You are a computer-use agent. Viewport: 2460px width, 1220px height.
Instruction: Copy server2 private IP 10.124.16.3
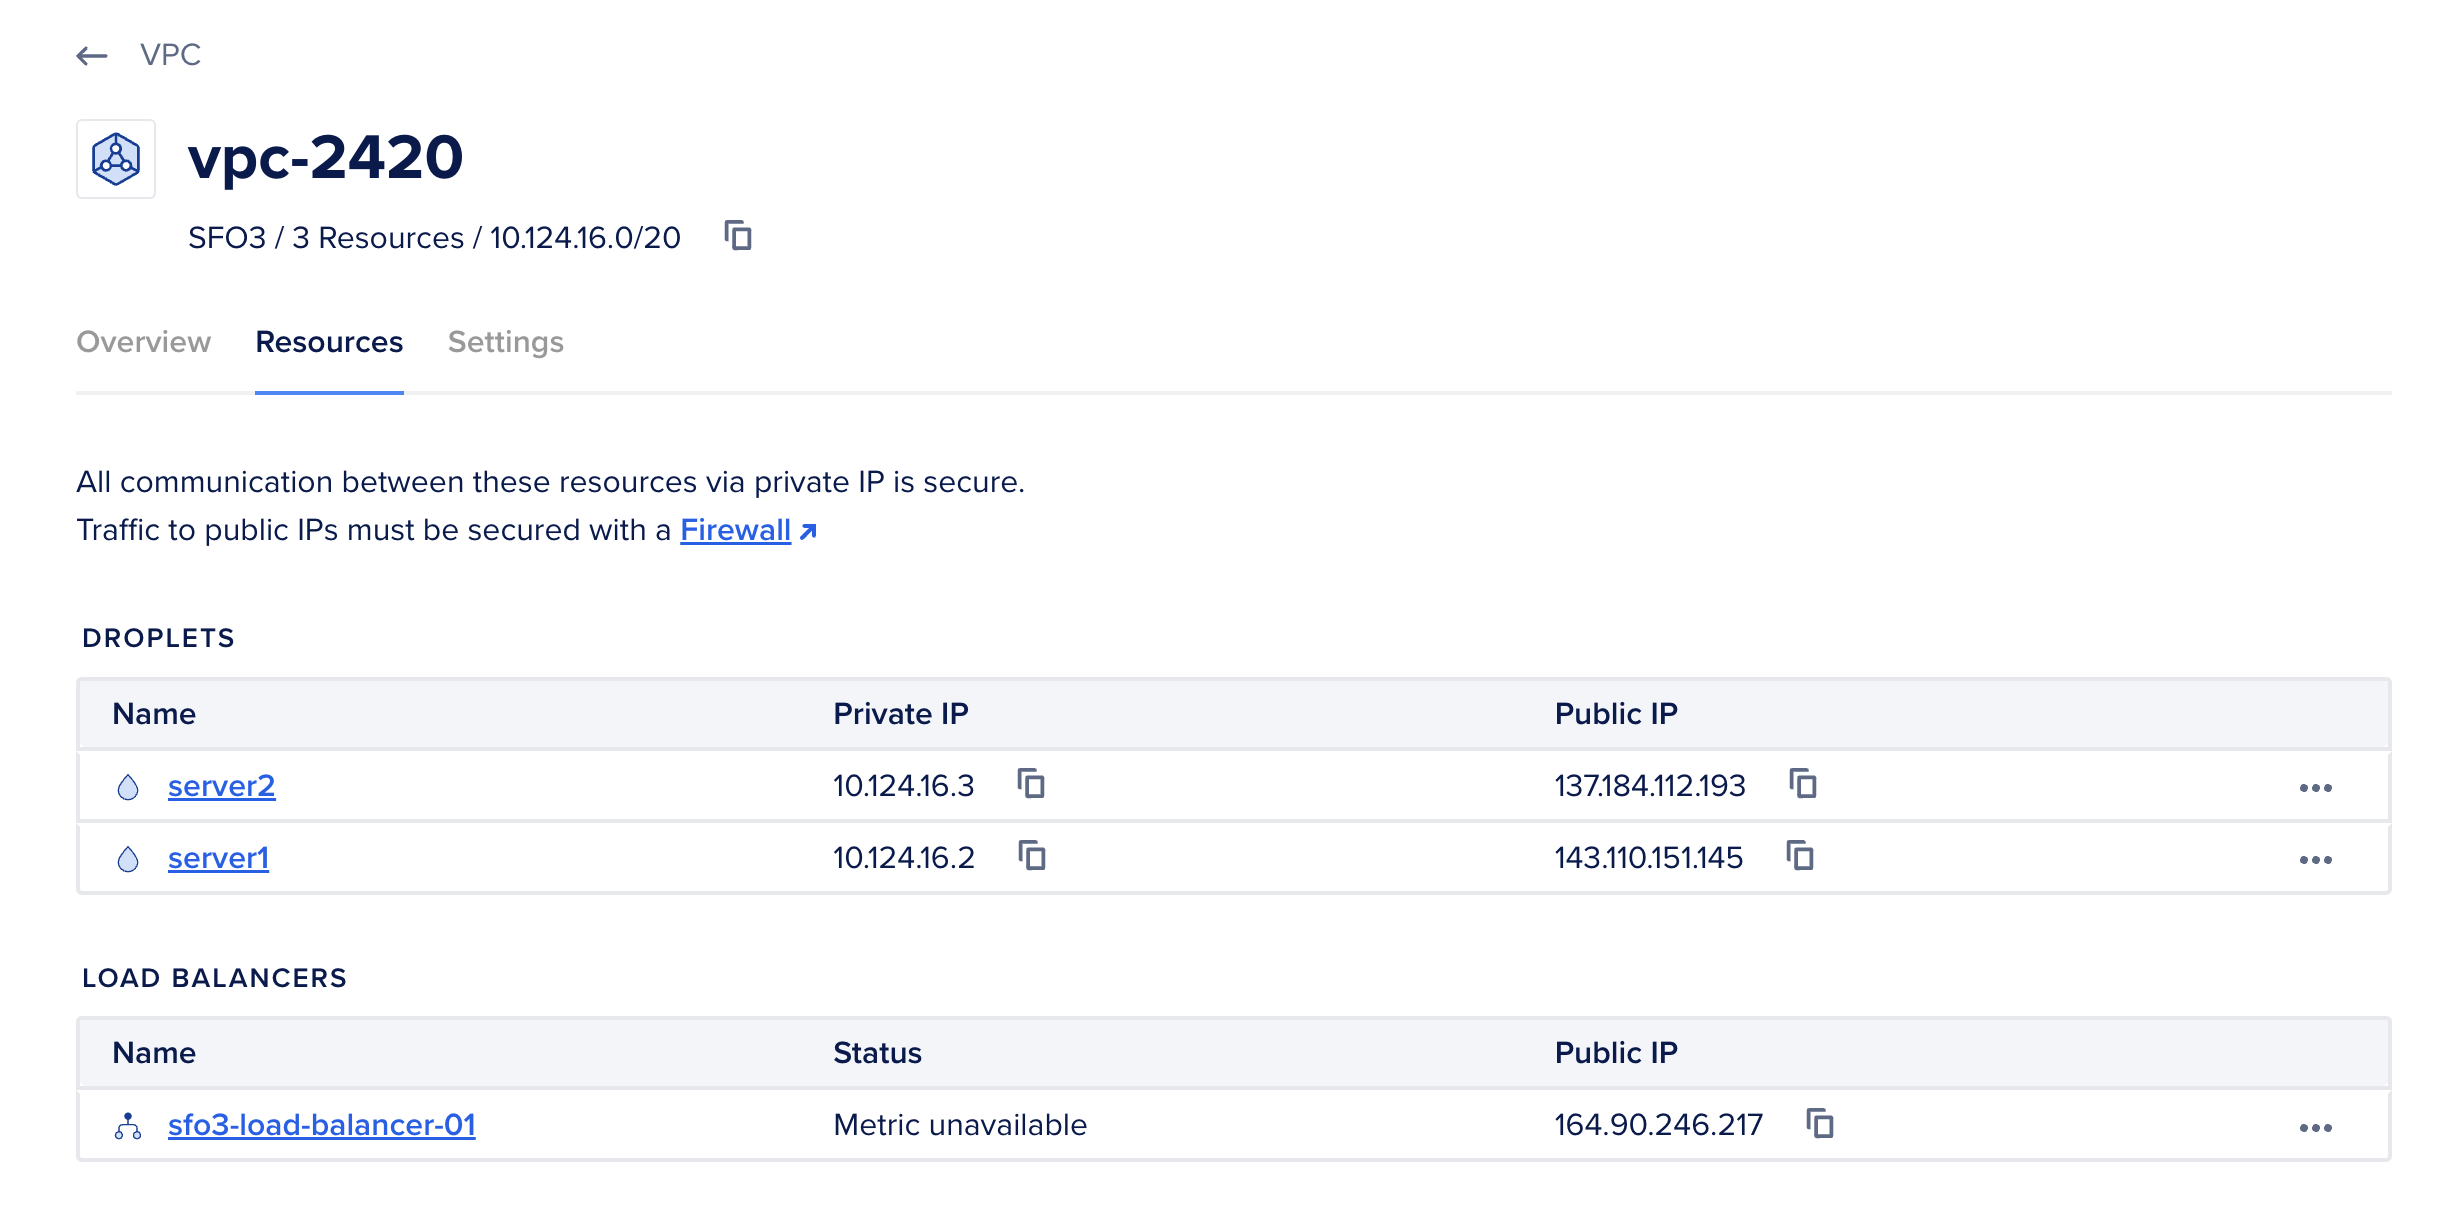[x=1031, y=784]
